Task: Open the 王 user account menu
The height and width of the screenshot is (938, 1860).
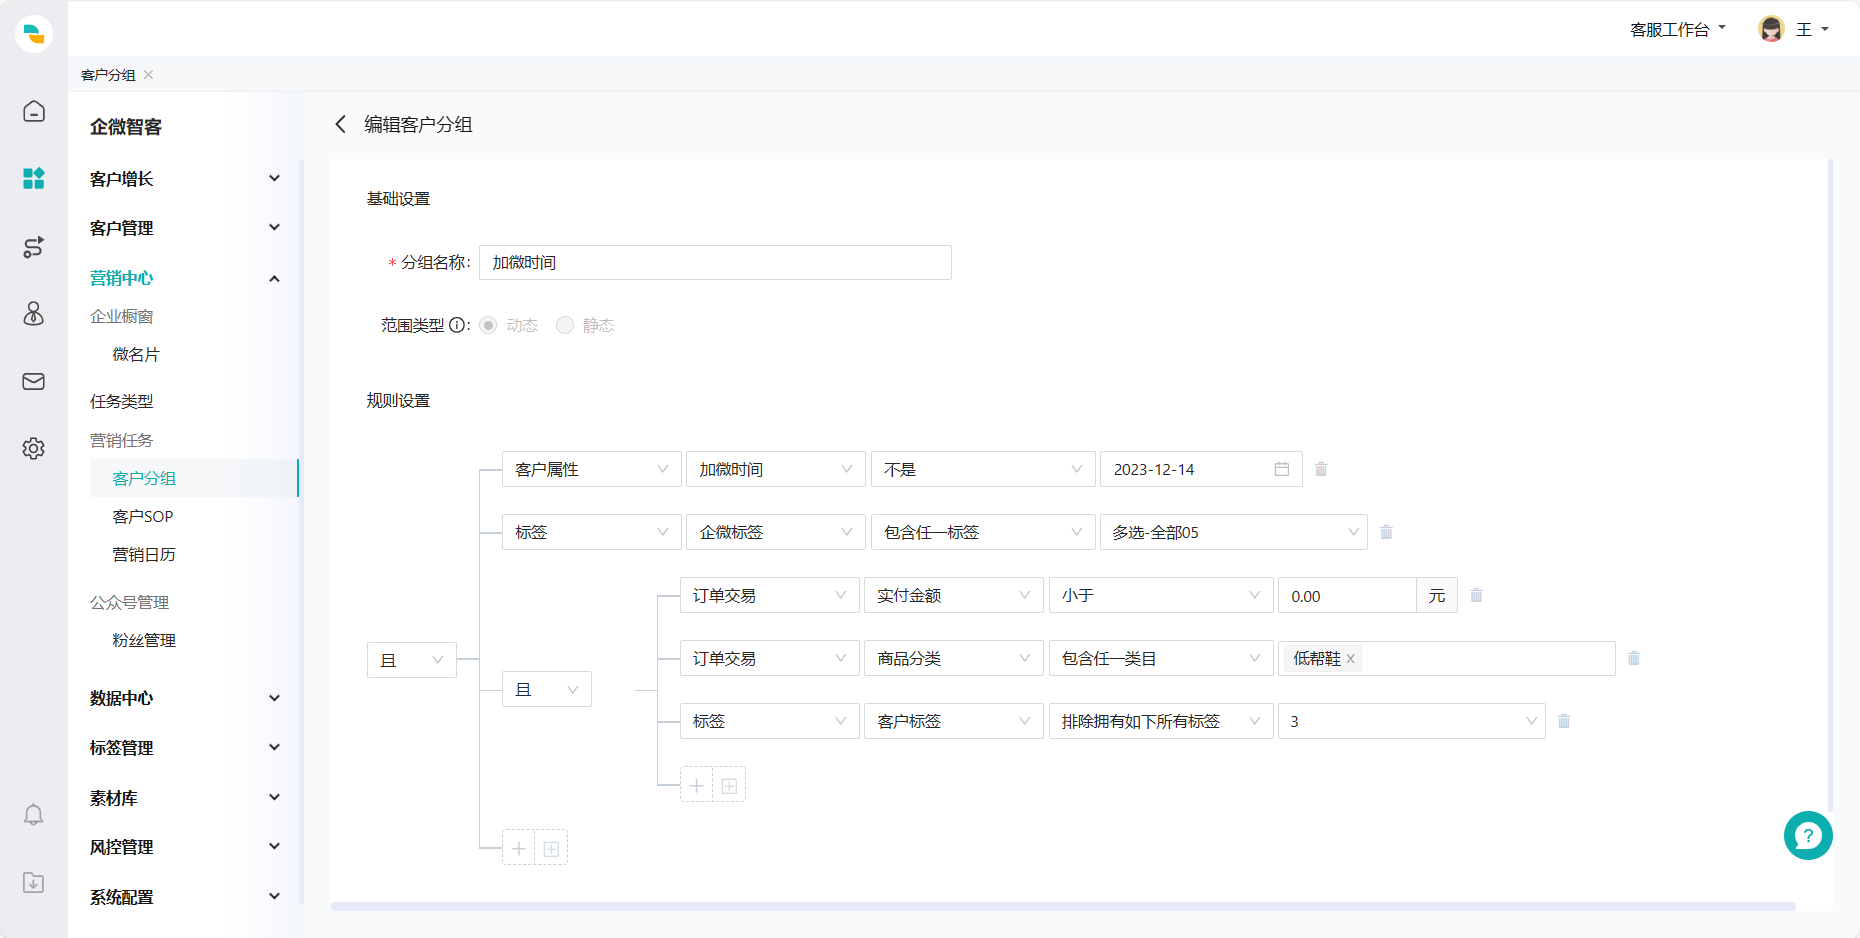Action: coord(1812,30)
